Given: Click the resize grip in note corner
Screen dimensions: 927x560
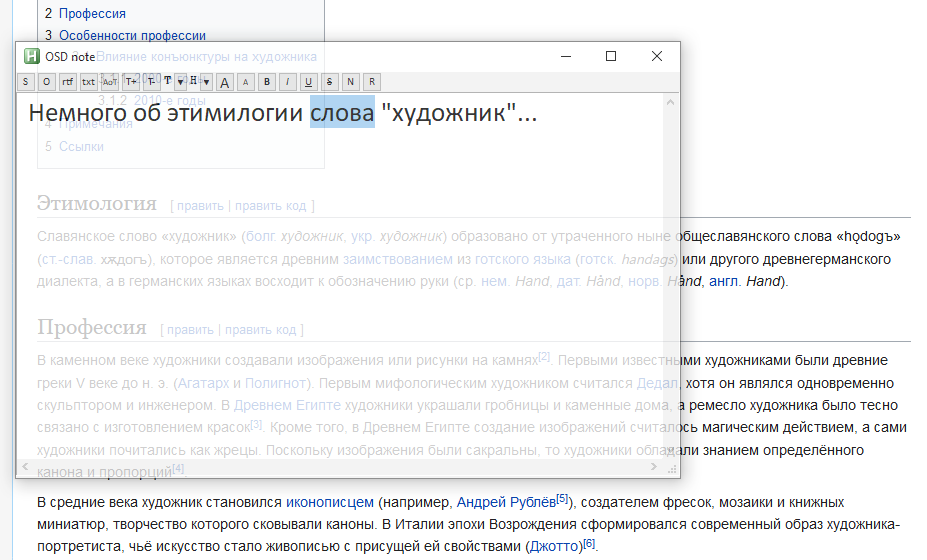Looking at the screenshot, I should tap(672, 469).
